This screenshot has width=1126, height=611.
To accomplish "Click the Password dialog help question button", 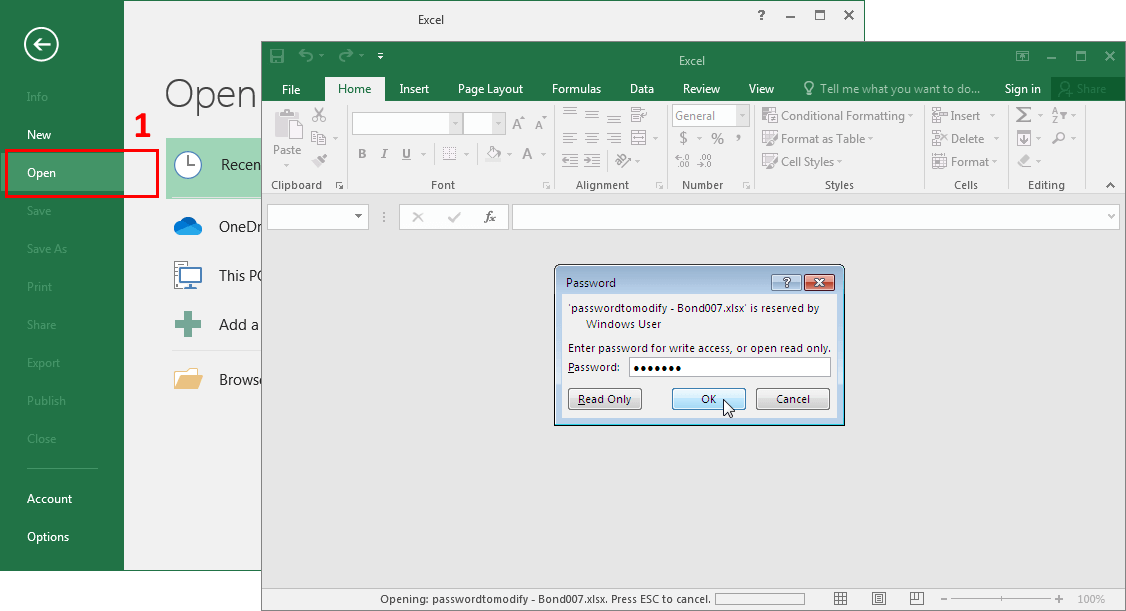I will (786, 282).
